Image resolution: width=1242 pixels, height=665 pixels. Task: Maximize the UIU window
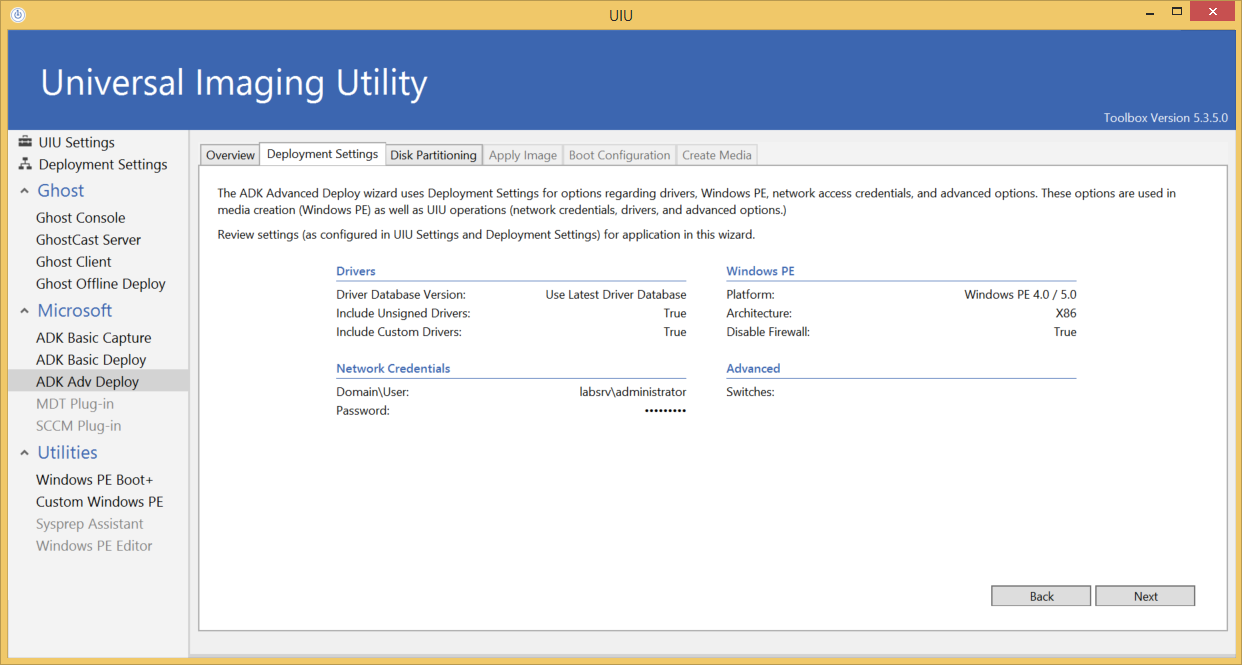(1177, 11)
